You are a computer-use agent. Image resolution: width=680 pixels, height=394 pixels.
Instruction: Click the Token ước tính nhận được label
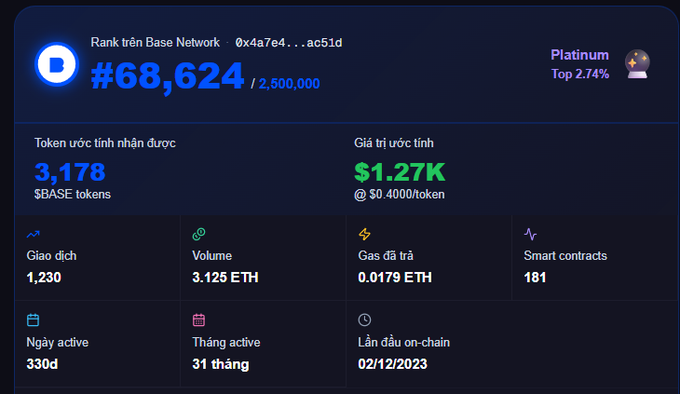[105, 143]
